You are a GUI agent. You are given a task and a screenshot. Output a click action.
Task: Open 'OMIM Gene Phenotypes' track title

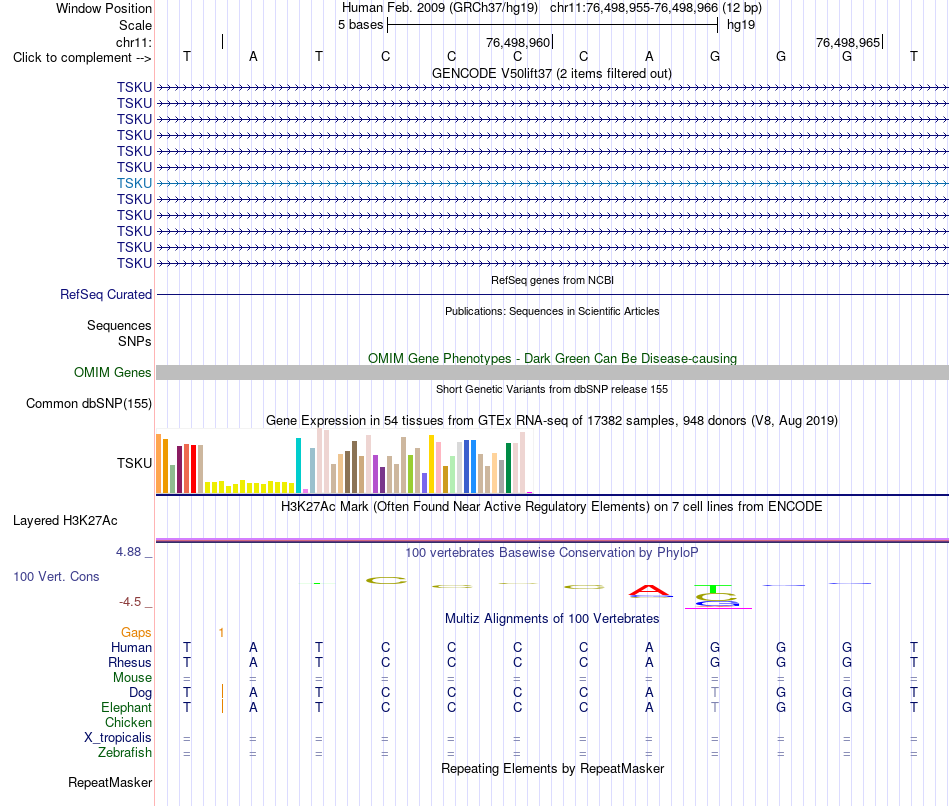552,358
